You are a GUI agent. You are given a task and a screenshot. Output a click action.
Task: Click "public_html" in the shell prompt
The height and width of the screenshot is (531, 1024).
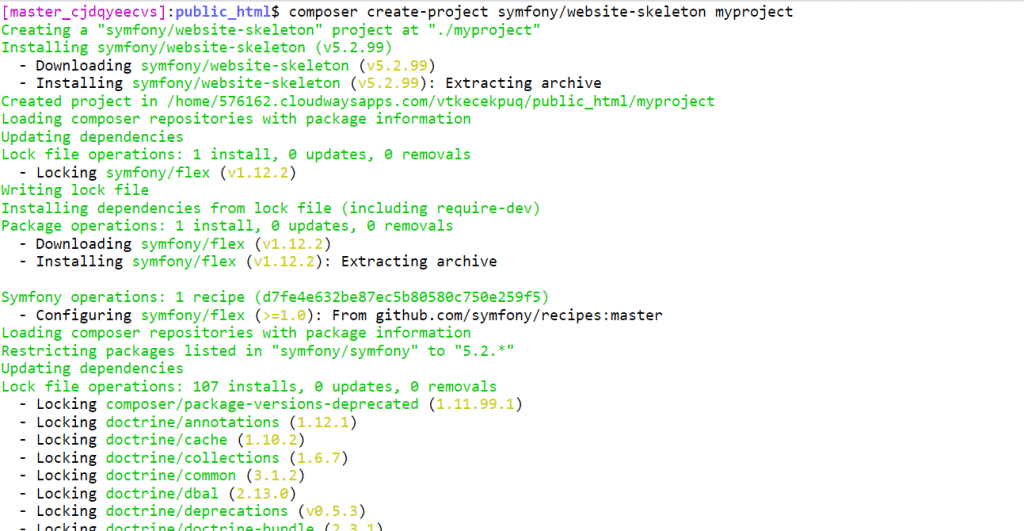click(x=223, y=12)
